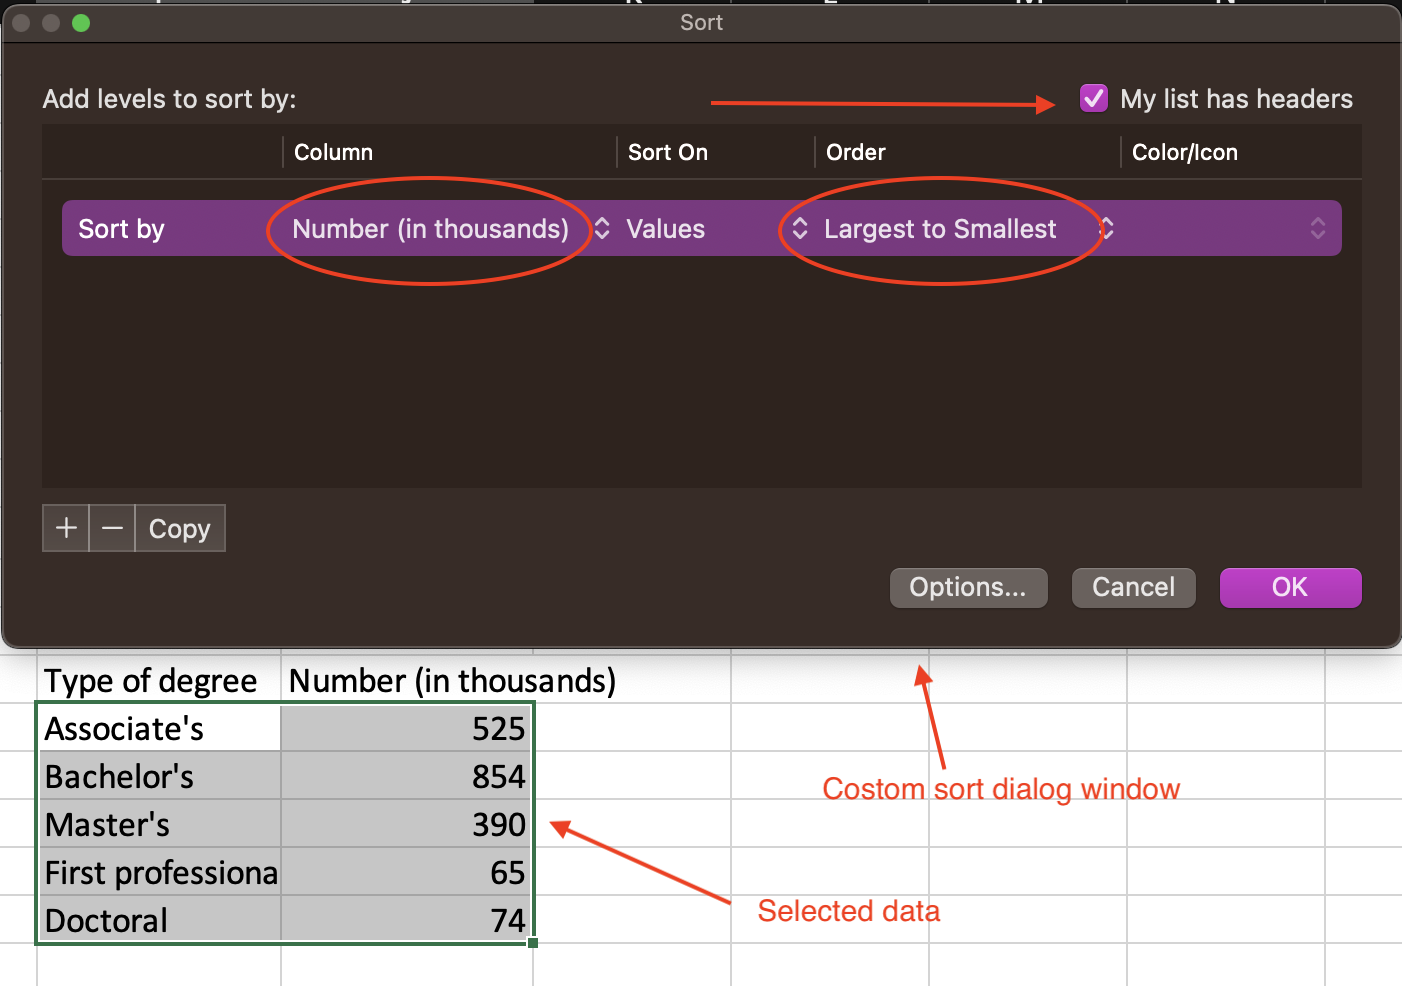Cancel the Sort dialog
This screenshot has width=1402, height=986.
[1133, 587]
